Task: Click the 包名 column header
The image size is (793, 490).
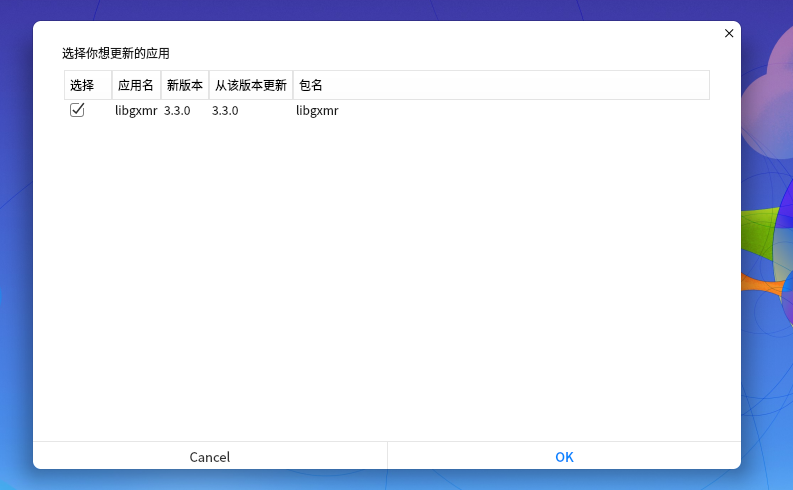Action: [x=501, y=85]
